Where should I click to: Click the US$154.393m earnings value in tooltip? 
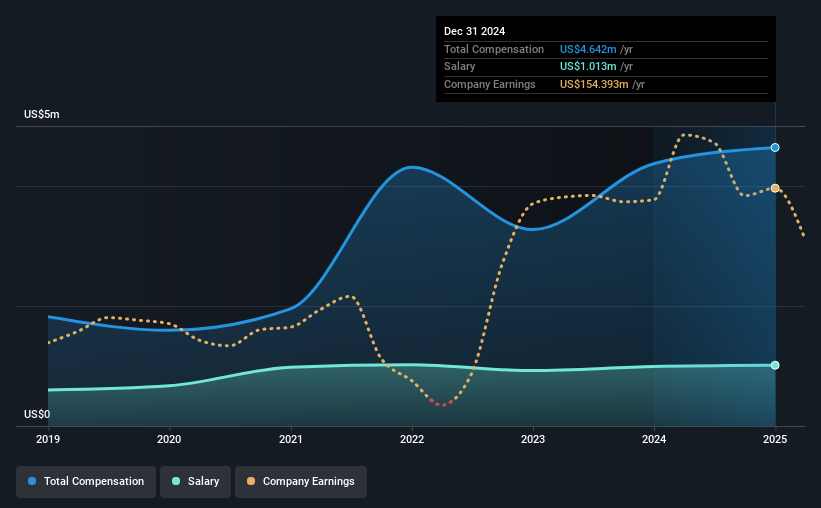(593, 85)
